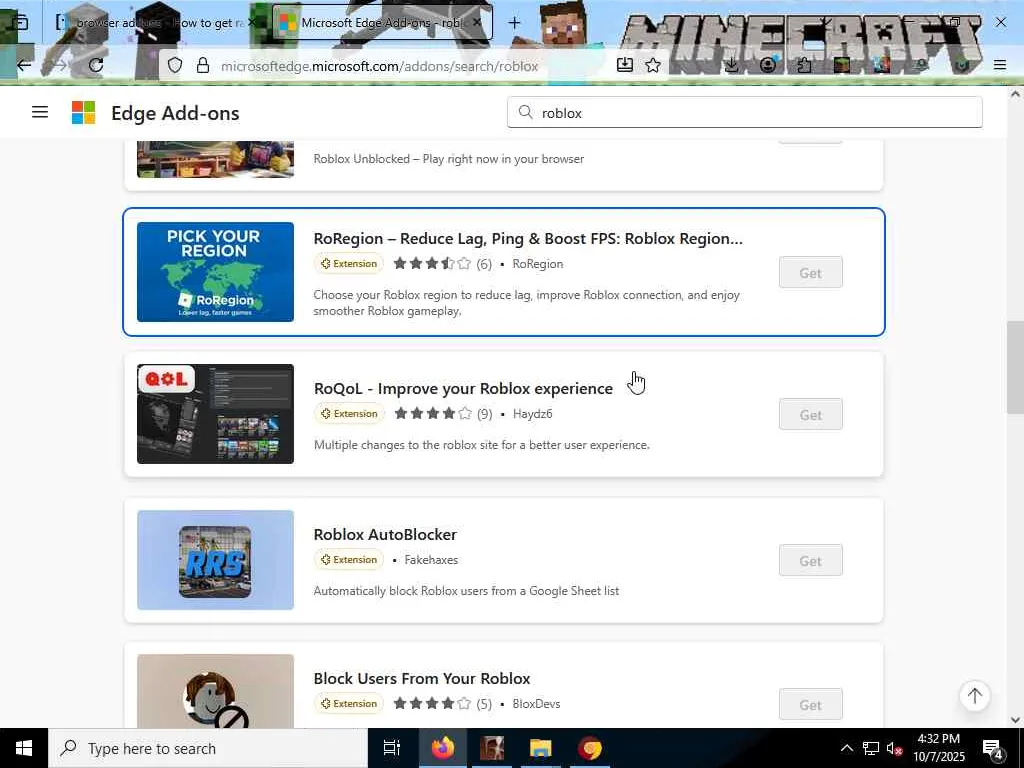The height and width of the screenshot is (768, 1024).
Task: Click 'Roblox Unblocked – Play right now' description
Action: [x=449, y=159]
